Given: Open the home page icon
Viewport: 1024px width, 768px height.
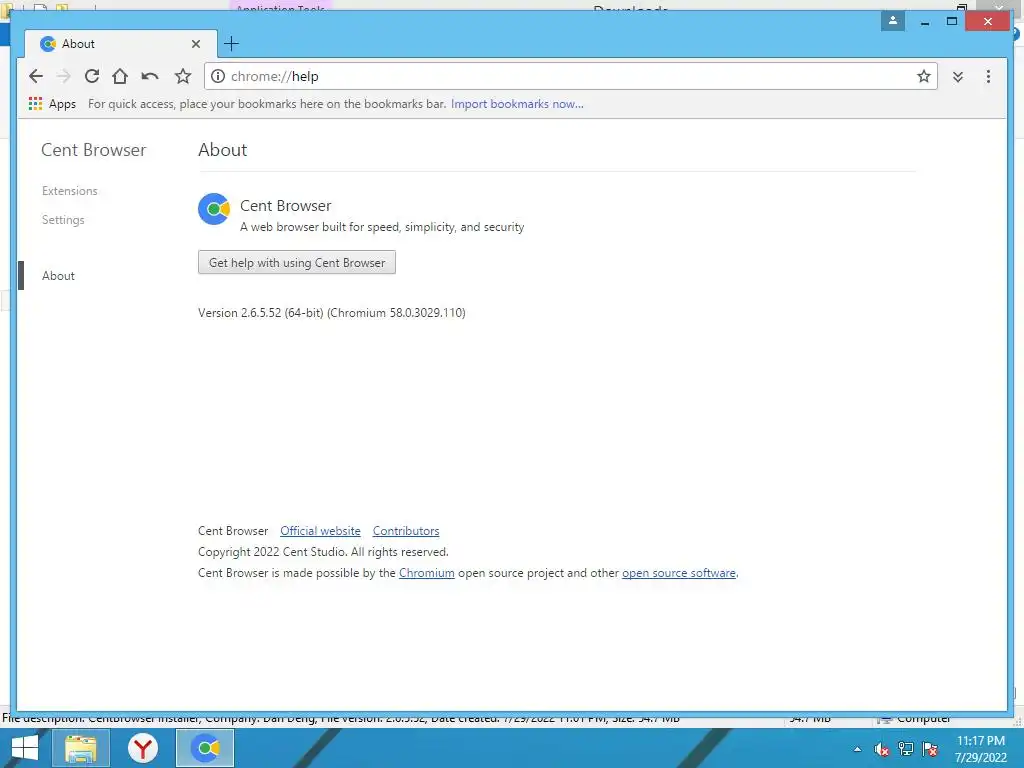Looking at the screenshot, I should (120, 76).
